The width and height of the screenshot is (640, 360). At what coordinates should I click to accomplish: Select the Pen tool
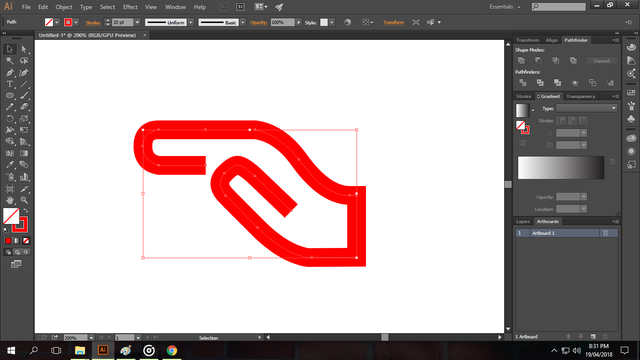pos(10,73)
